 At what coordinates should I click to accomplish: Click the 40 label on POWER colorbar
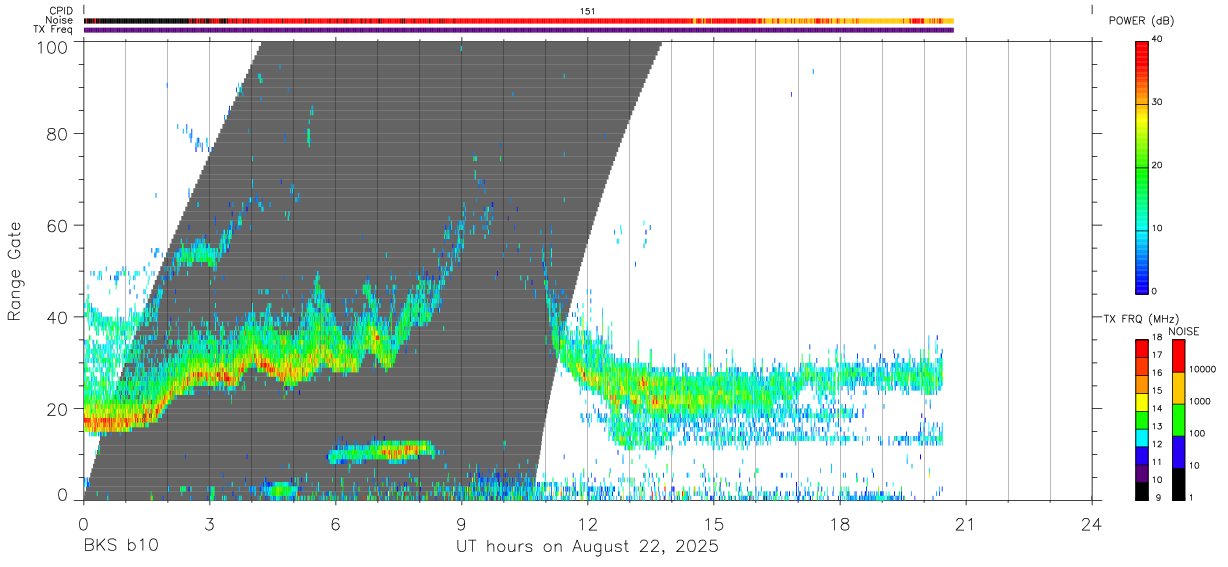[x=1159, y=40]
